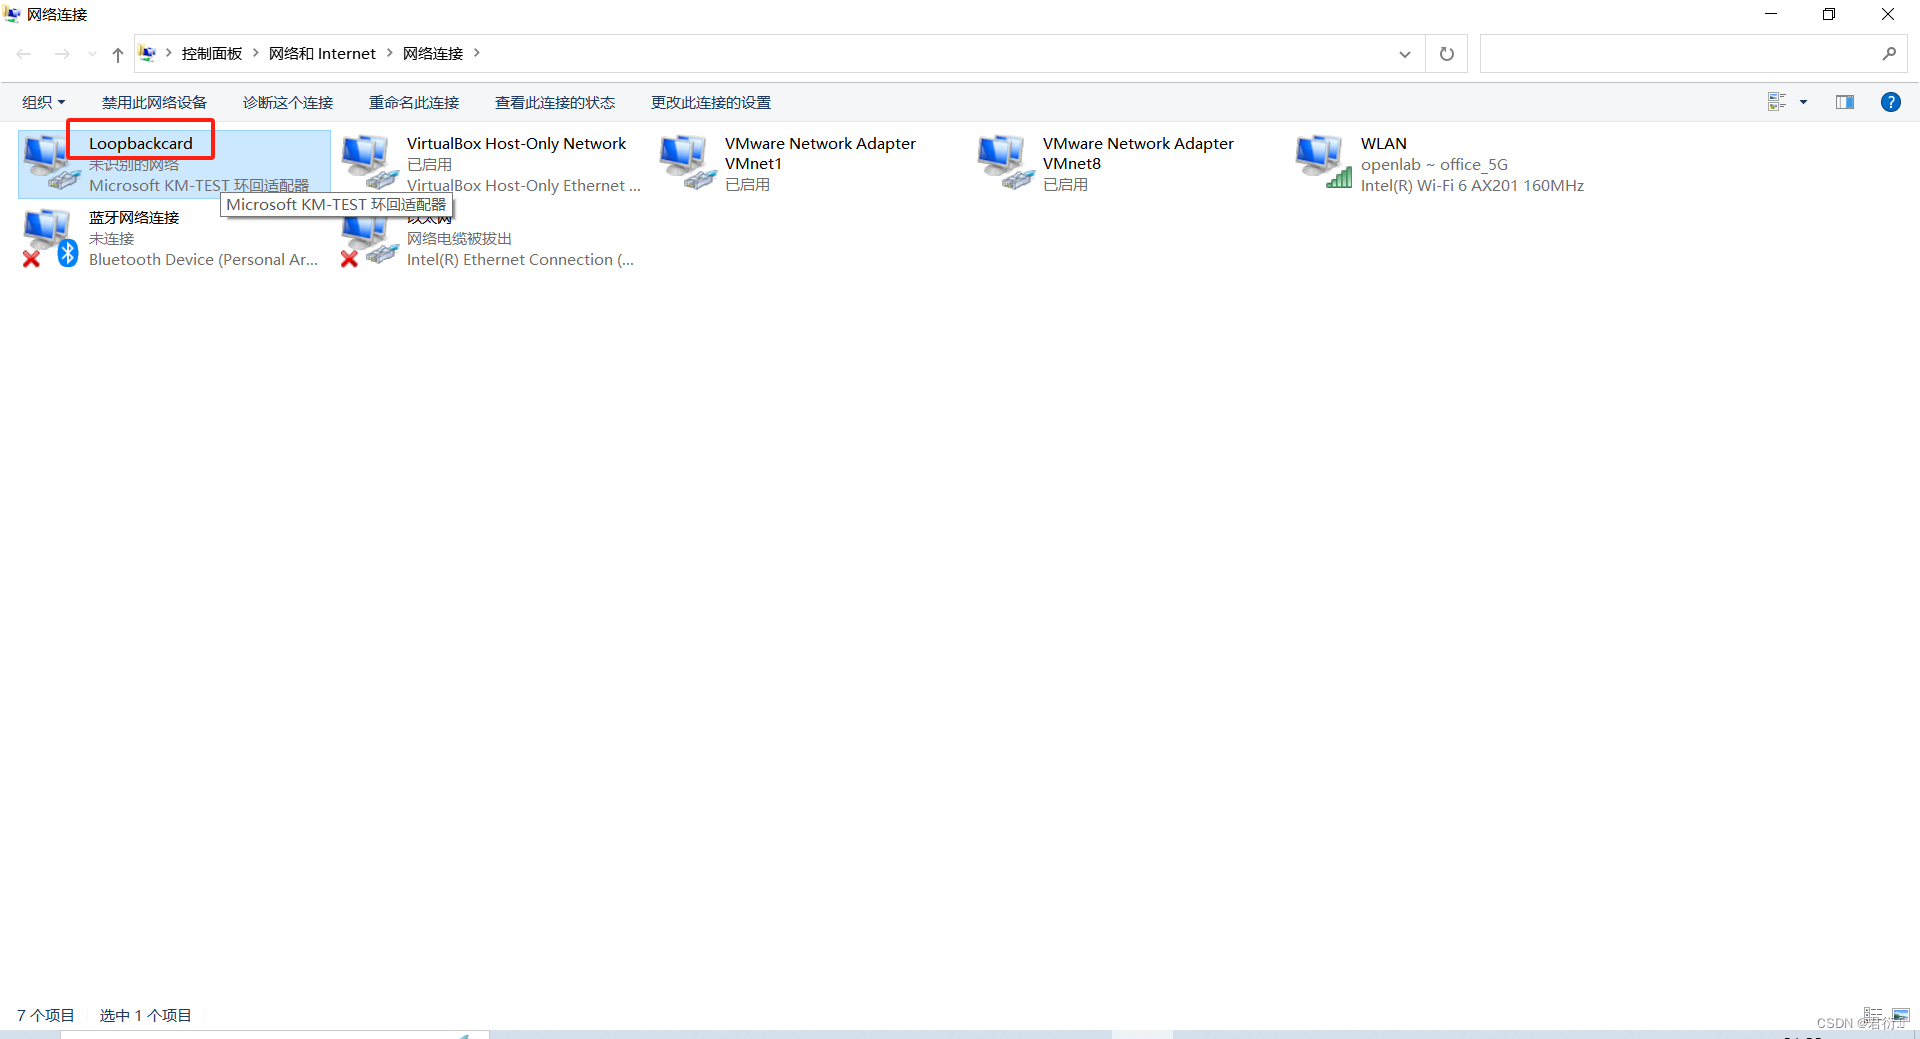Go back with the back arrow
Viewport: 1920px width, 1039px height.
click(24, 54)
